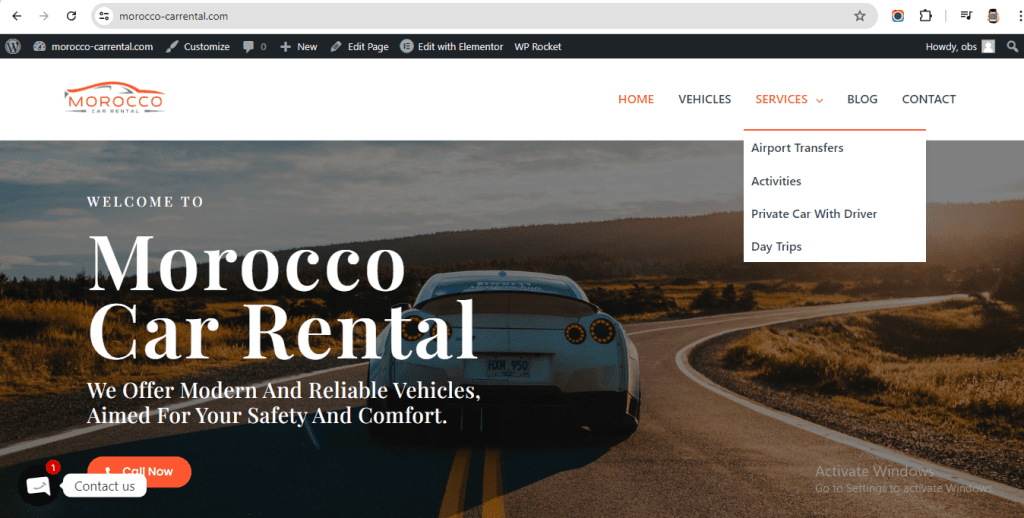Viewport: 1024px width, 518px height.
Task: Collapse the Services dropdown chevron
Action: pos(819,100)
